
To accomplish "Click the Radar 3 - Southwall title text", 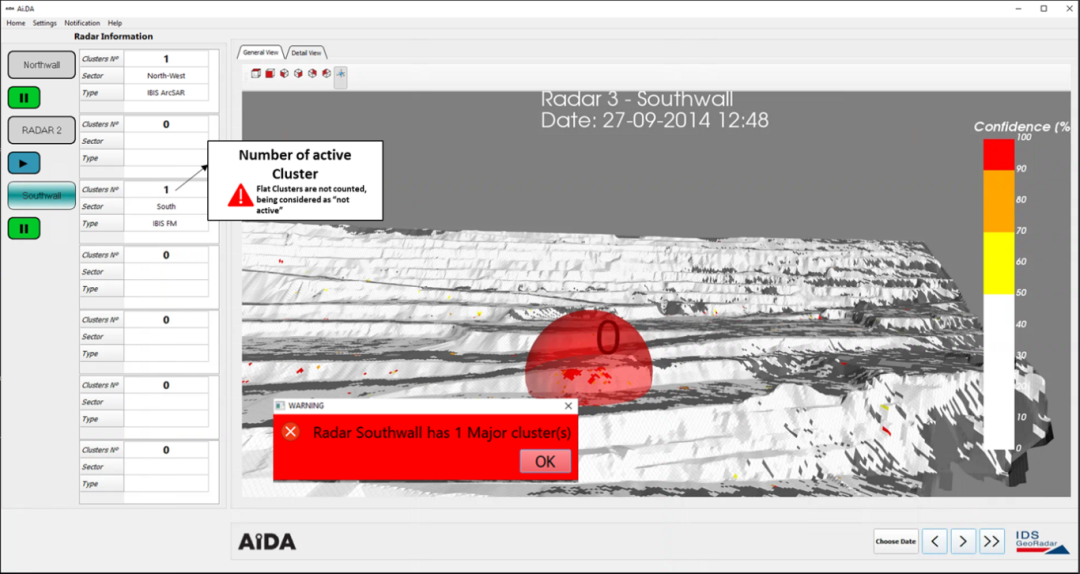I will [x=637, y=99].
